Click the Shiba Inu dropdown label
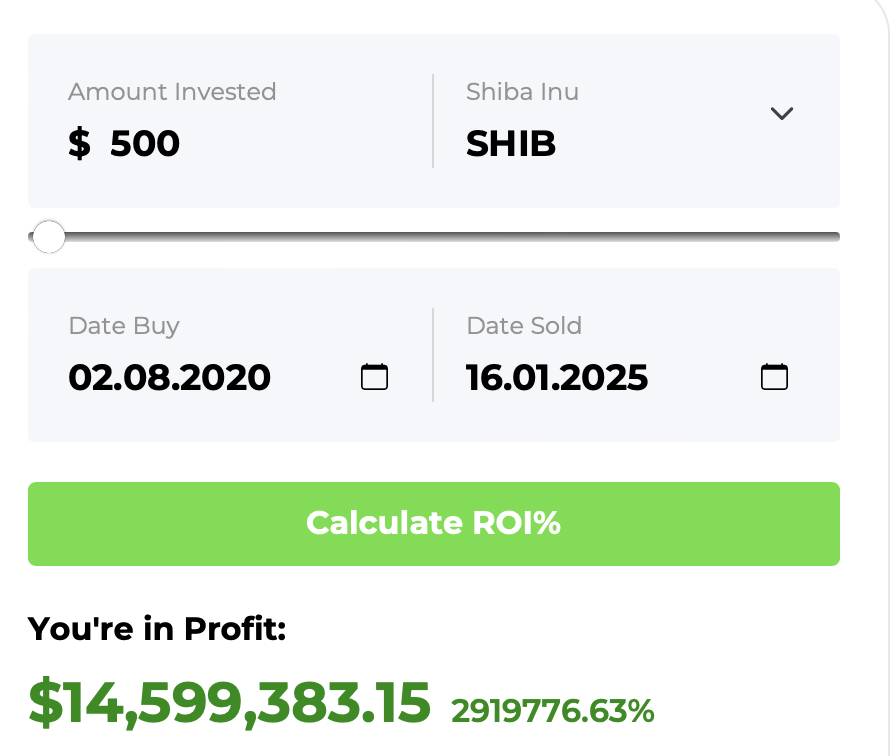890x756 pixels. point(521,91)
